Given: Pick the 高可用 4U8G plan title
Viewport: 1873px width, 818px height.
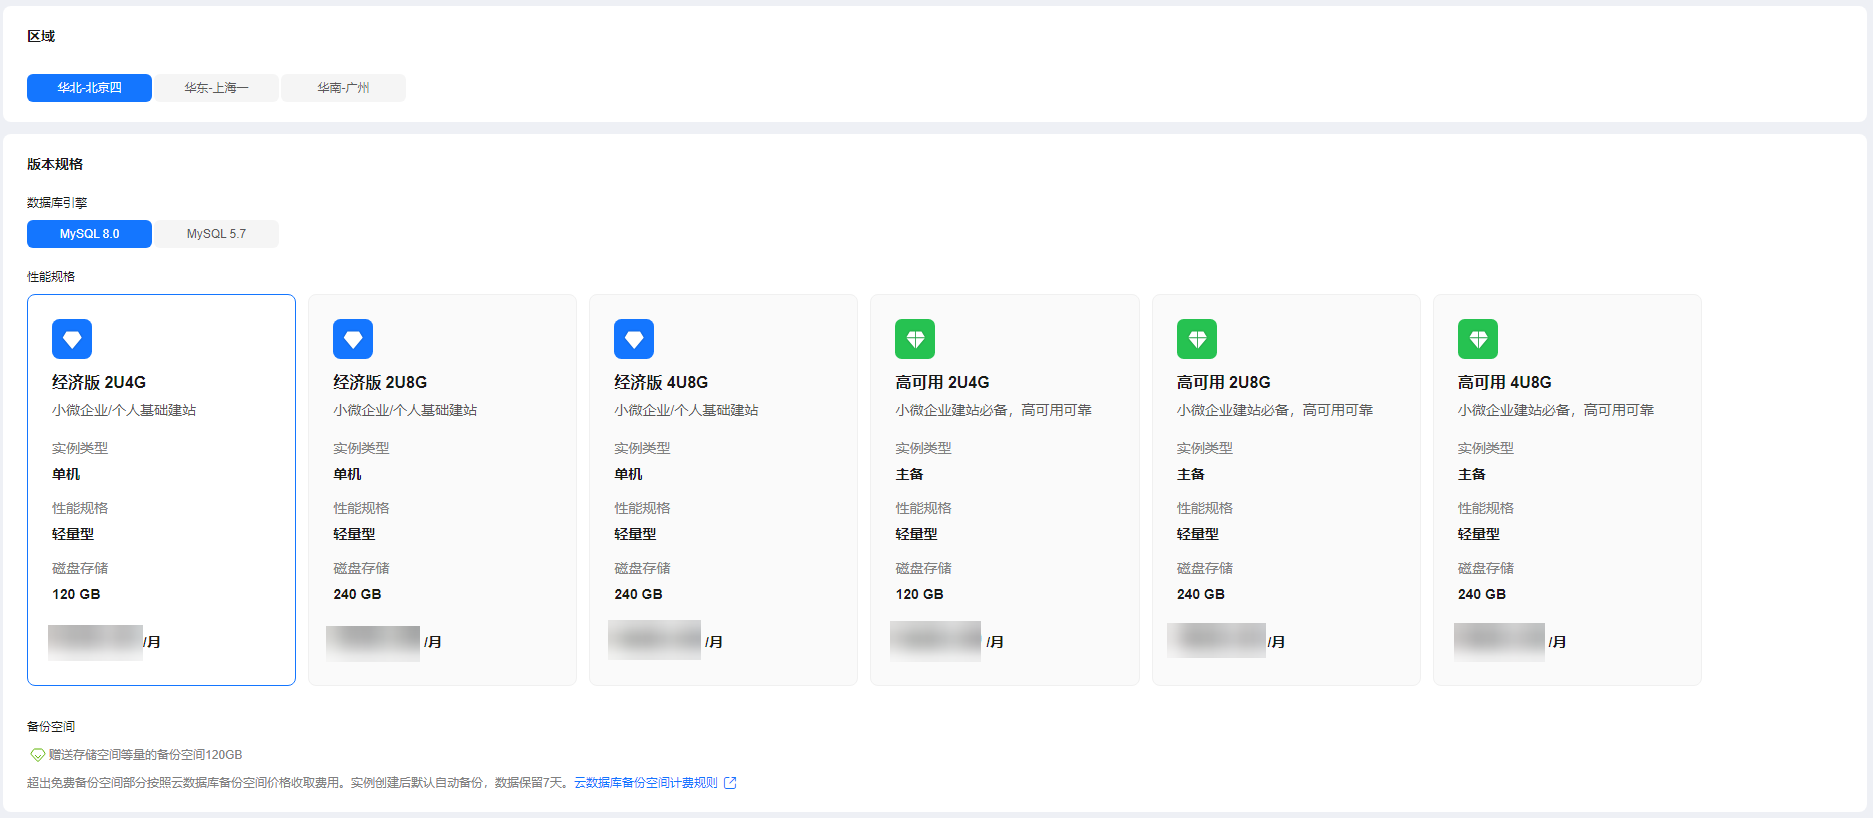Looking at the screenshot, I should click(1504, 382).
